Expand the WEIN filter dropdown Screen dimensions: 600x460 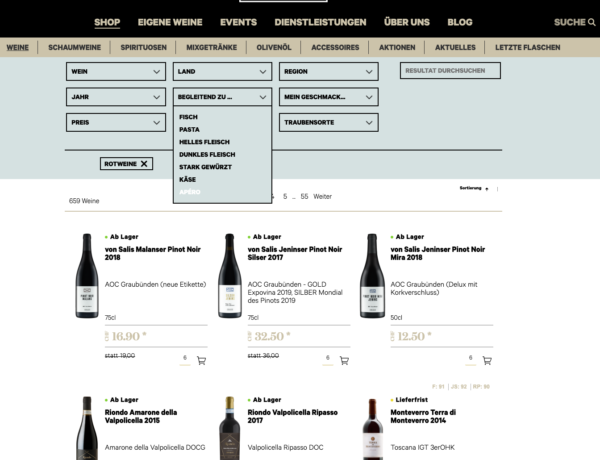pyautogui.click(x=116, y=72)
